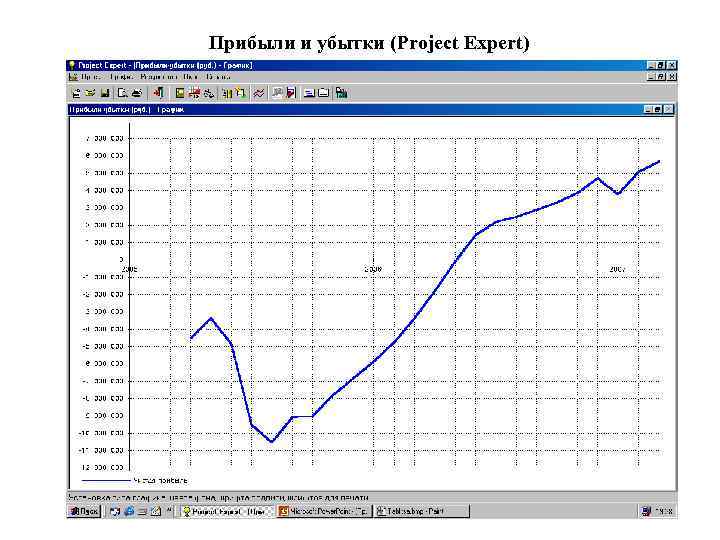Click the blue lined window toolbar icon
Image resolution: width=720 pixels, height=540 pixels.
[309, 93]
